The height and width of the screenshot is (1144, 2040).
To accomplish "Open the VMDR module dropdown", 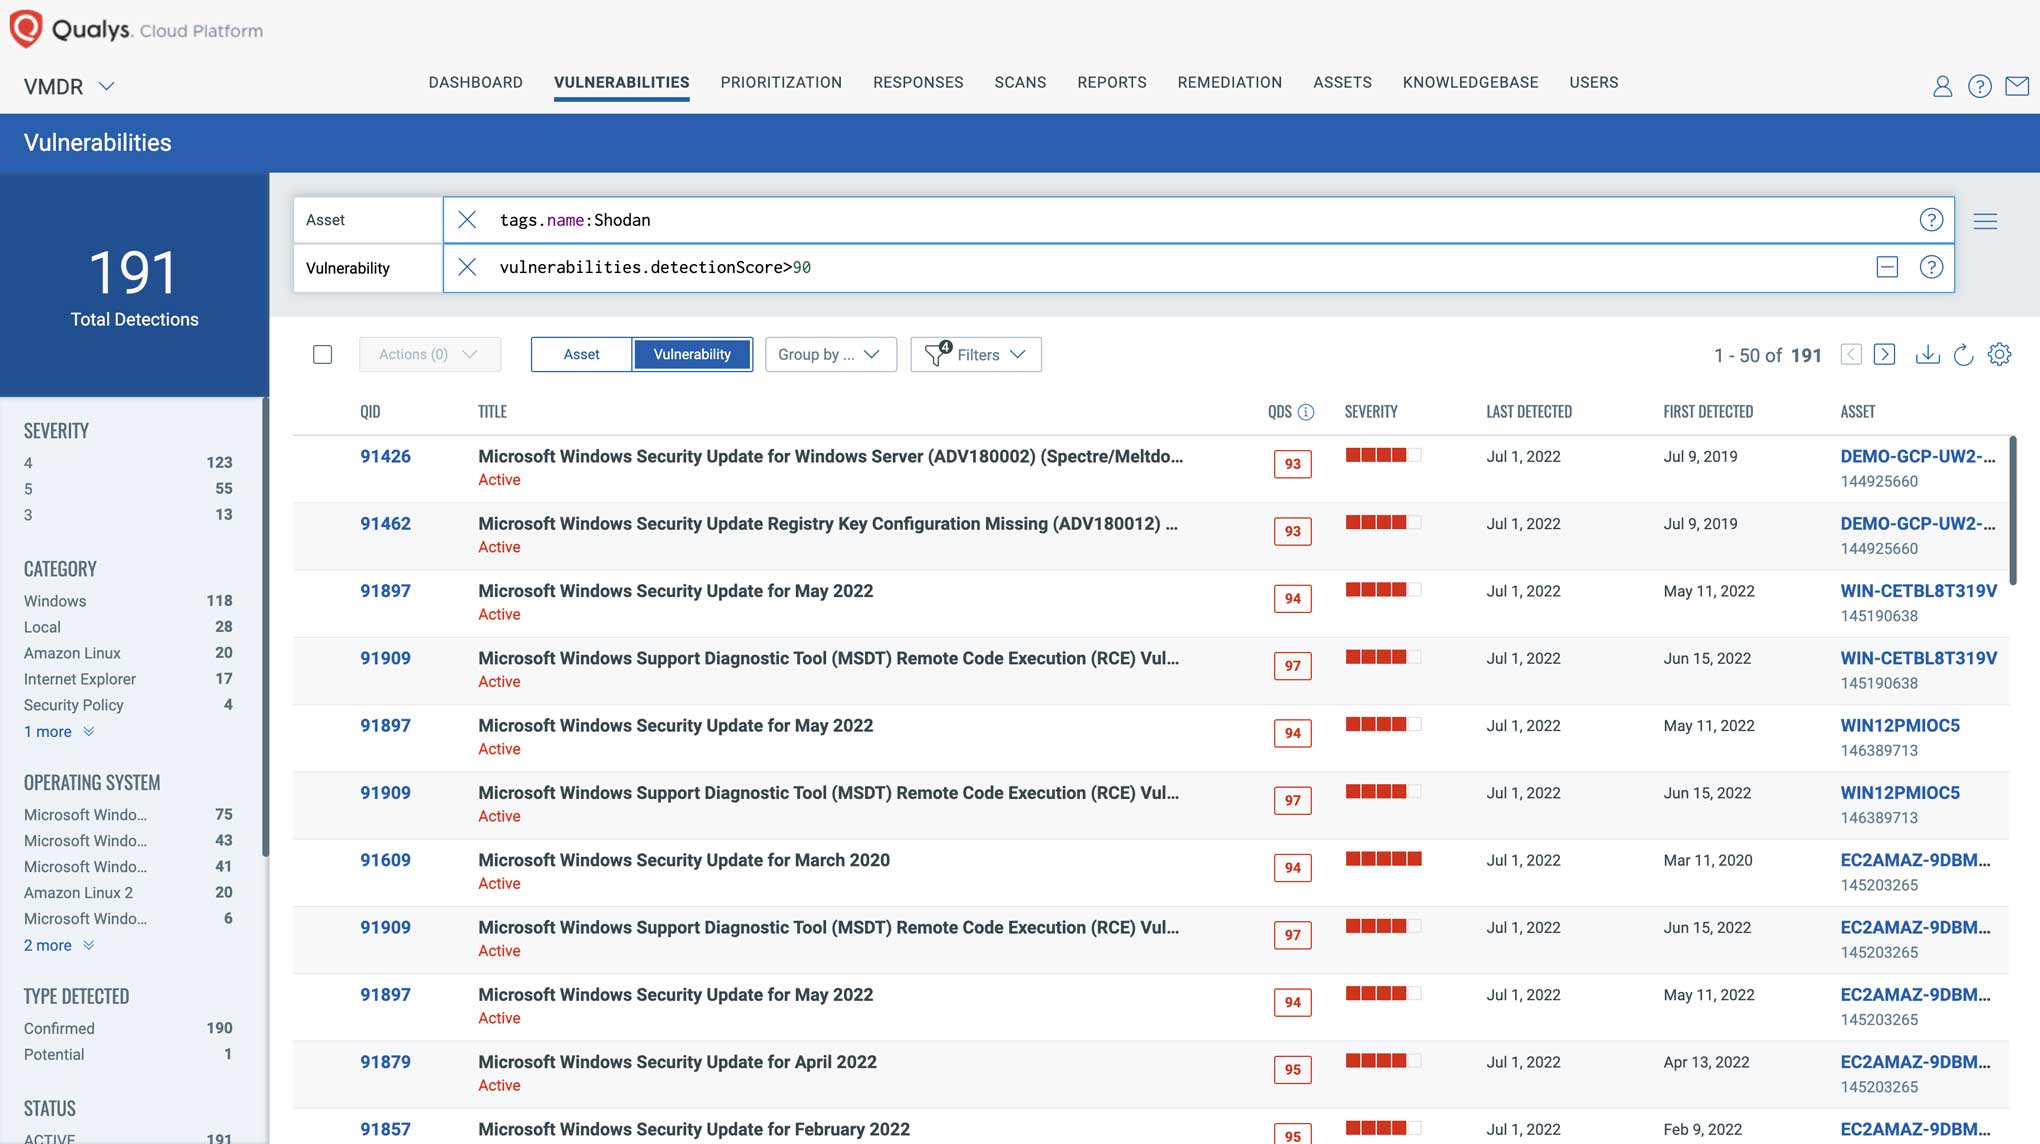I will [x=69, y=87].
